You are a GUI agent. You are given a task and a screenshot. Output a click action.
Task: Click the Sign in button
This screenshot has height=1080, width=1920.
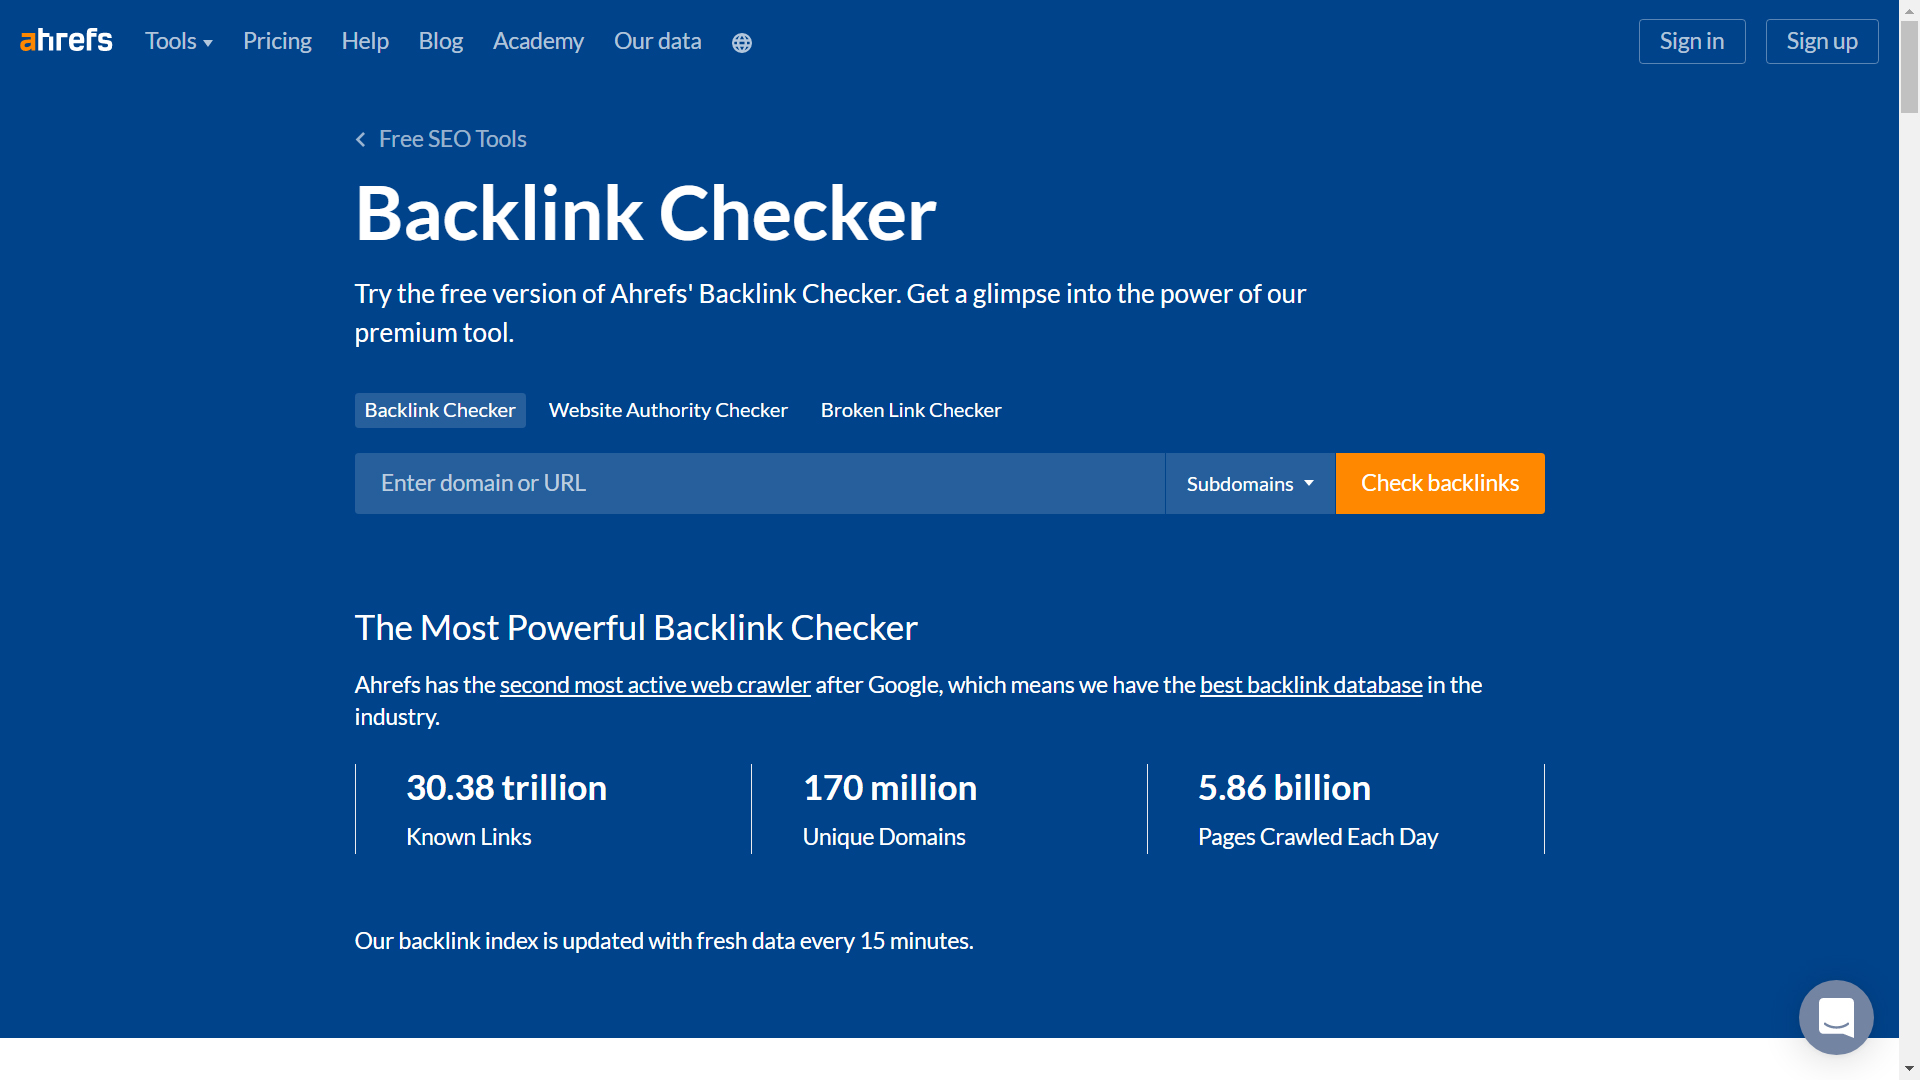coord(1692,41)
